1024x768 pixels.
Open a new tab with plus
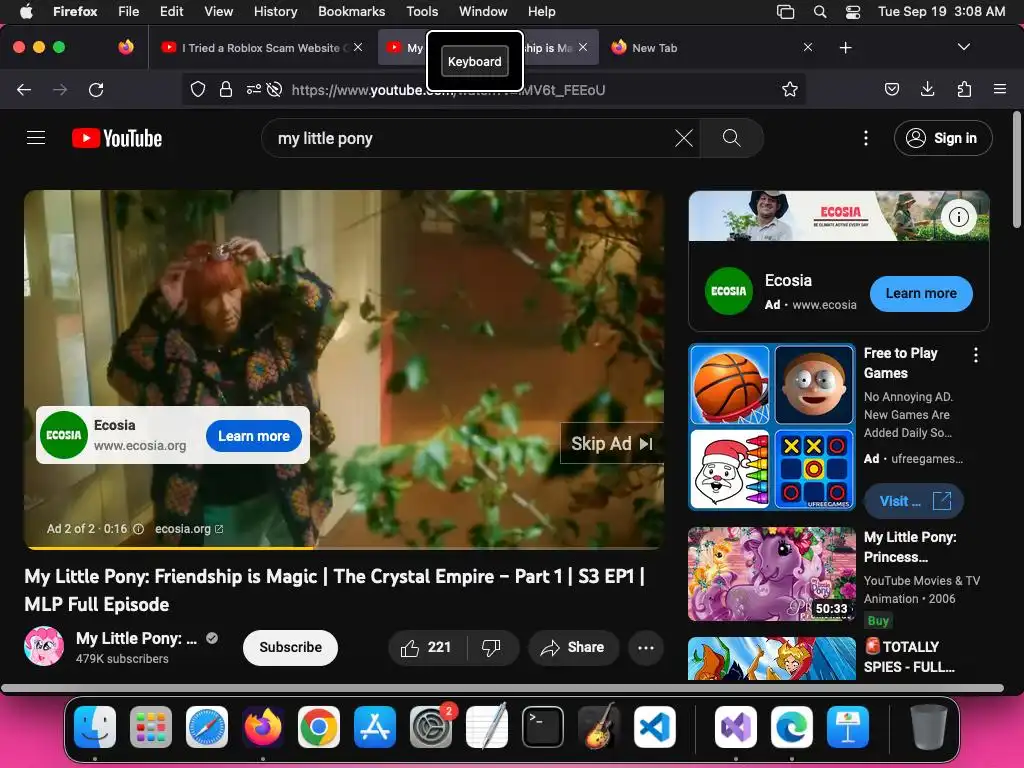pos(845,48)
